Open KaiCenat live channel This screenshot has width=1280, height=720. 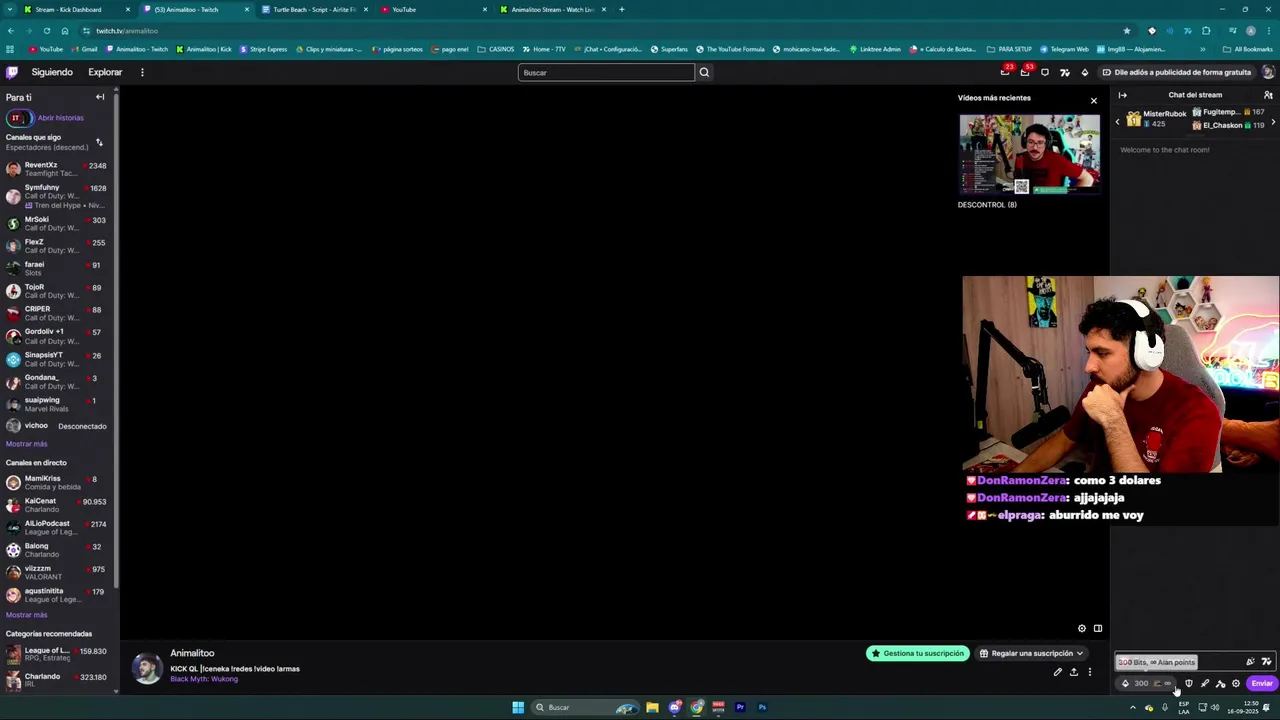click(59, 504)
